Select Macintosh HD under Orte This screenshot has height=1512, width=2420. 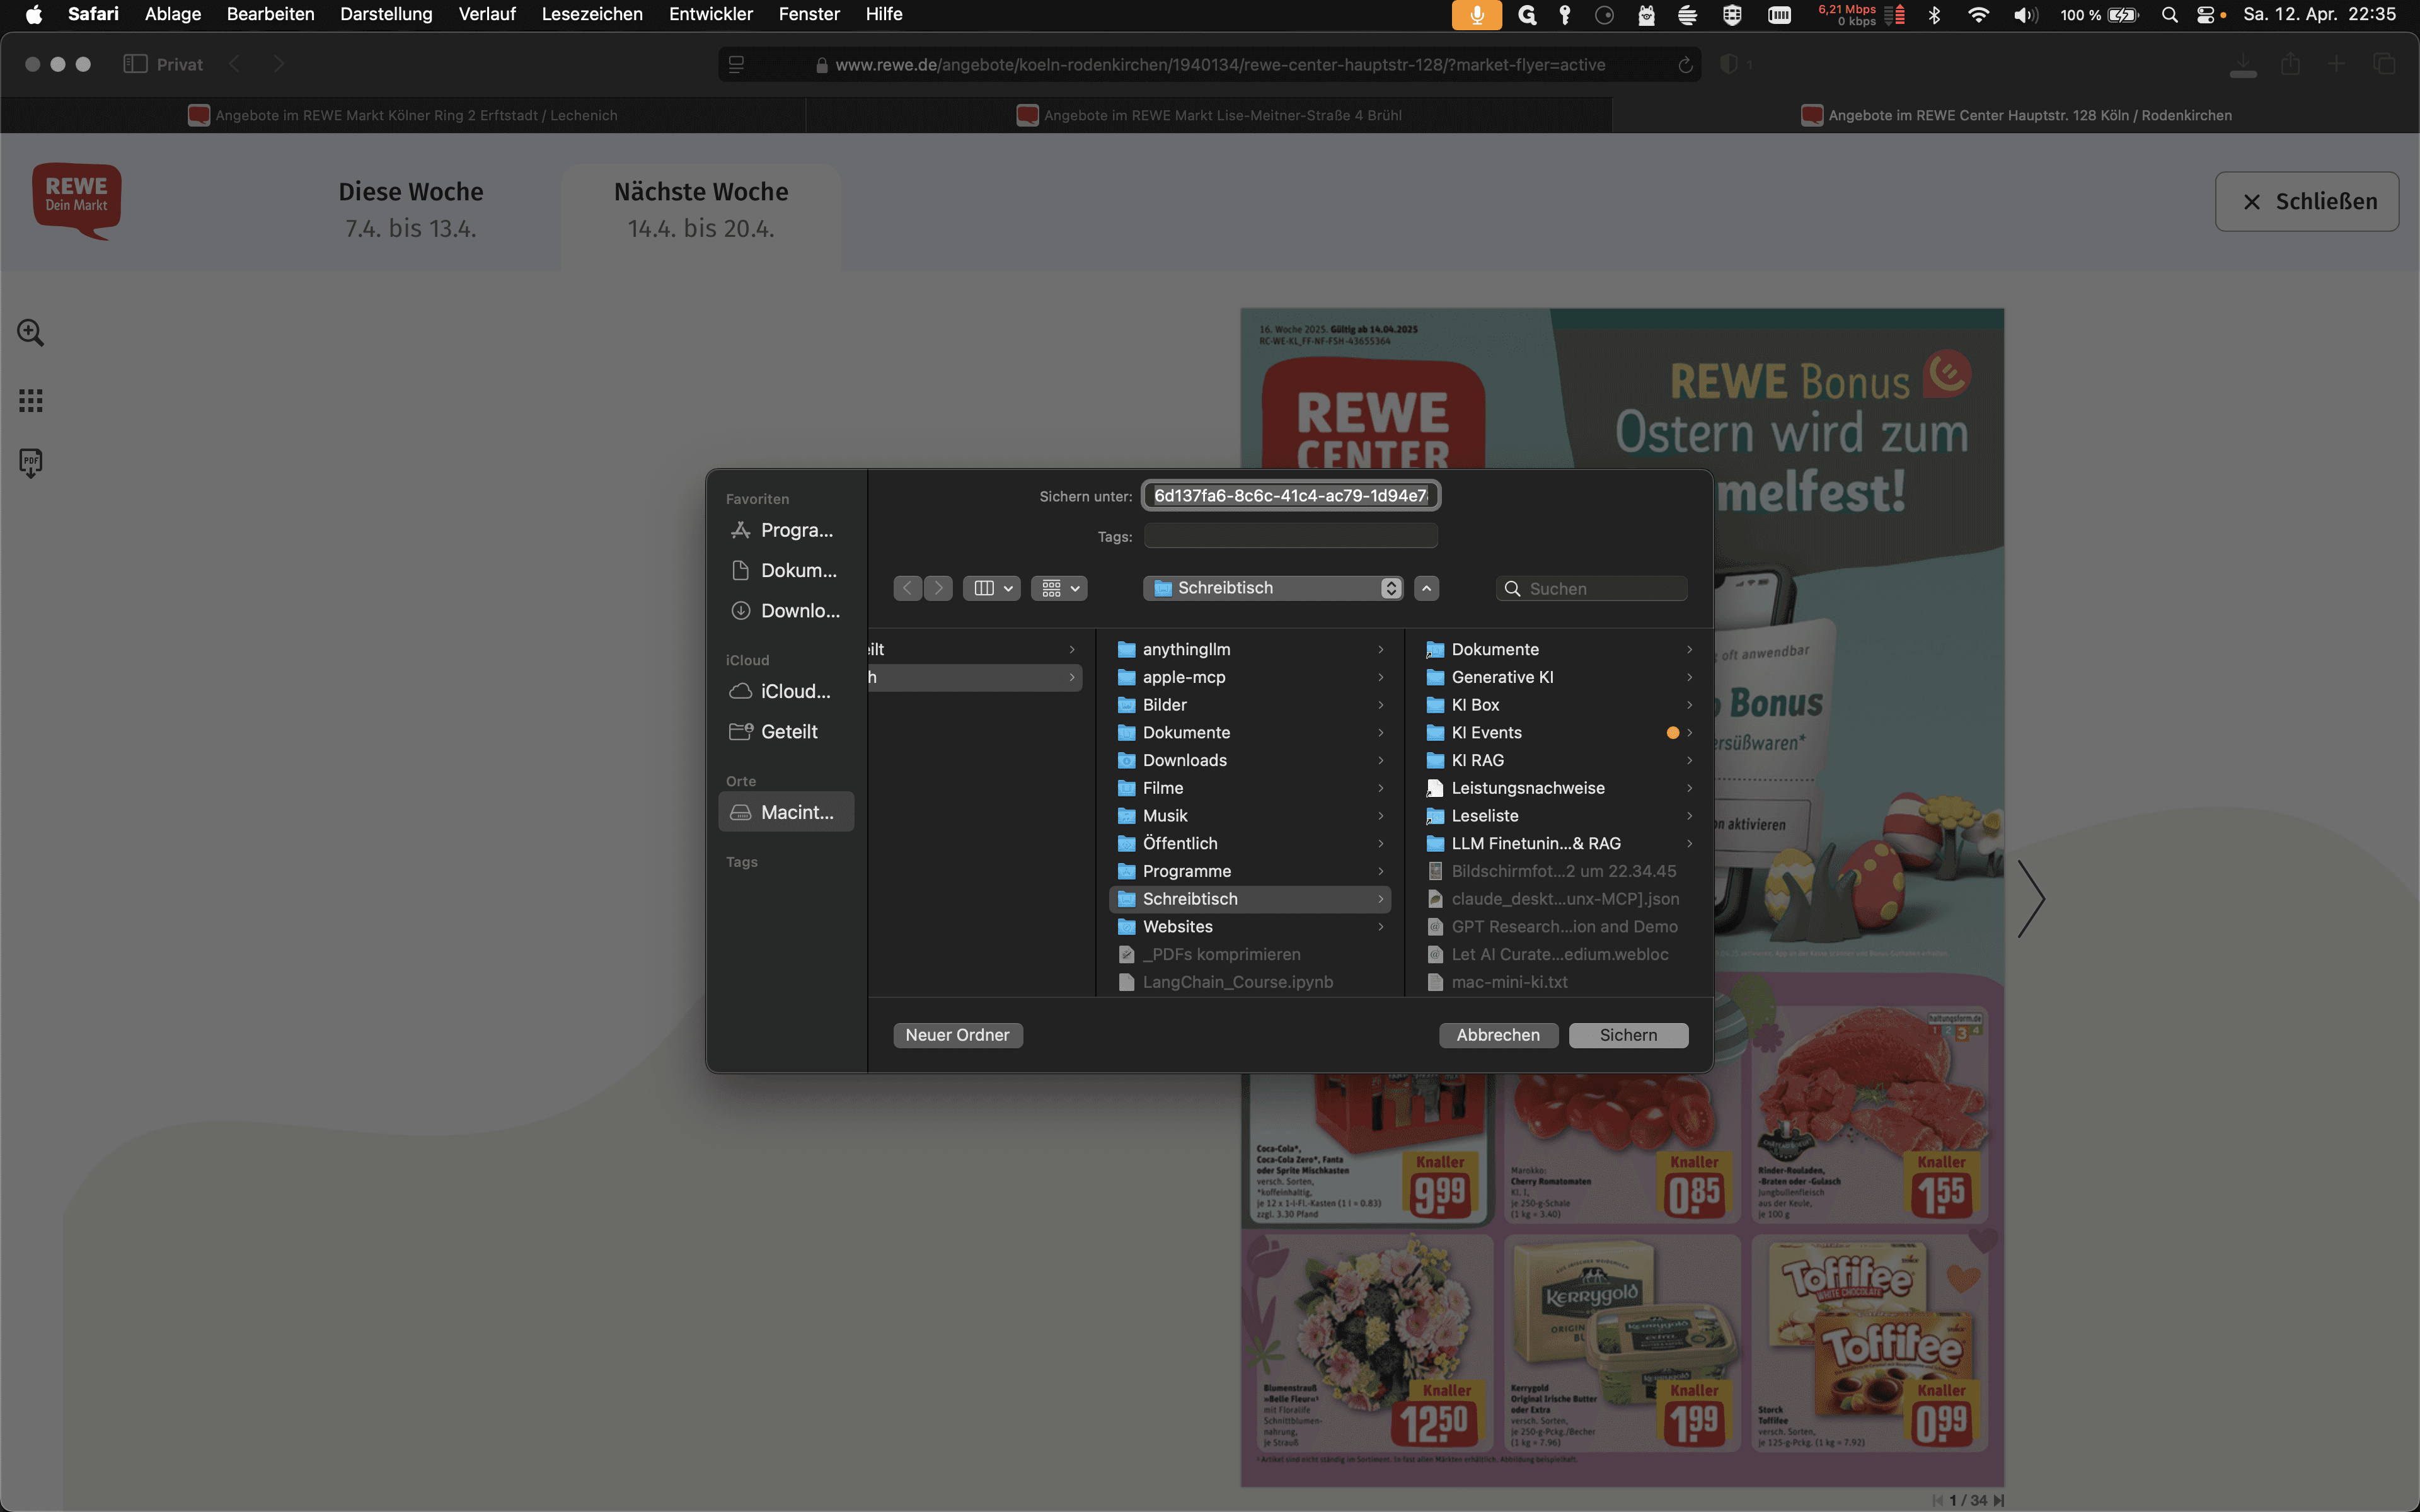pyautogui.click(x=786, y=812)
